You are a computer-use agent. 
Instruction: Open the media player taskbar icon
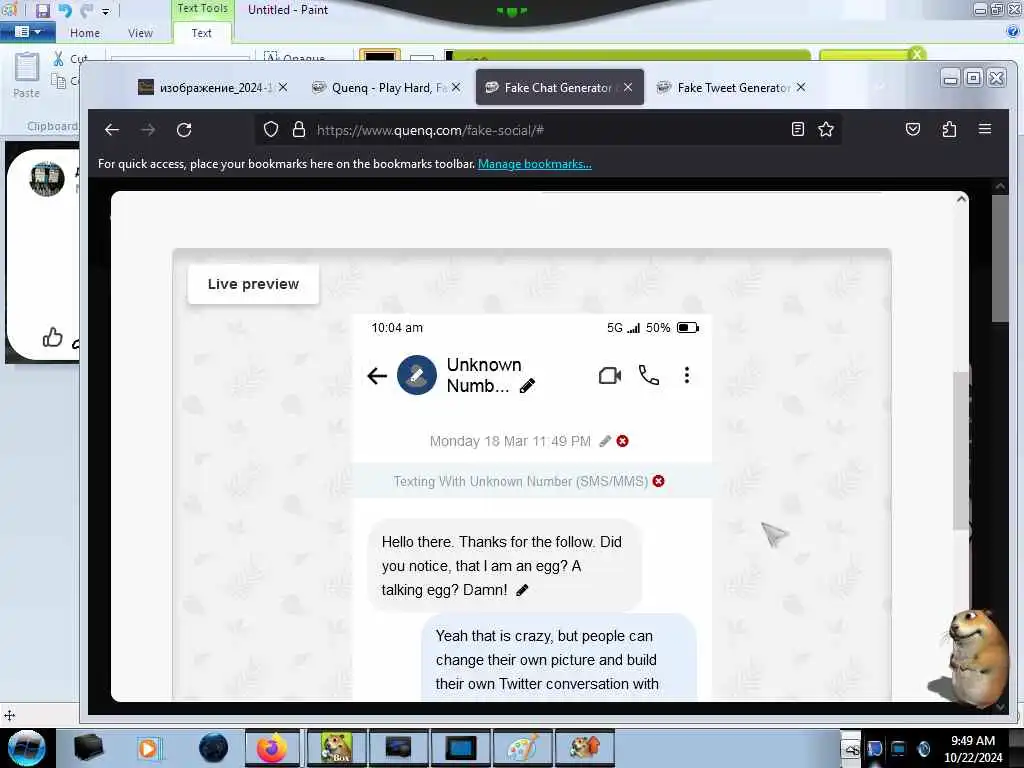click(149, 748)
